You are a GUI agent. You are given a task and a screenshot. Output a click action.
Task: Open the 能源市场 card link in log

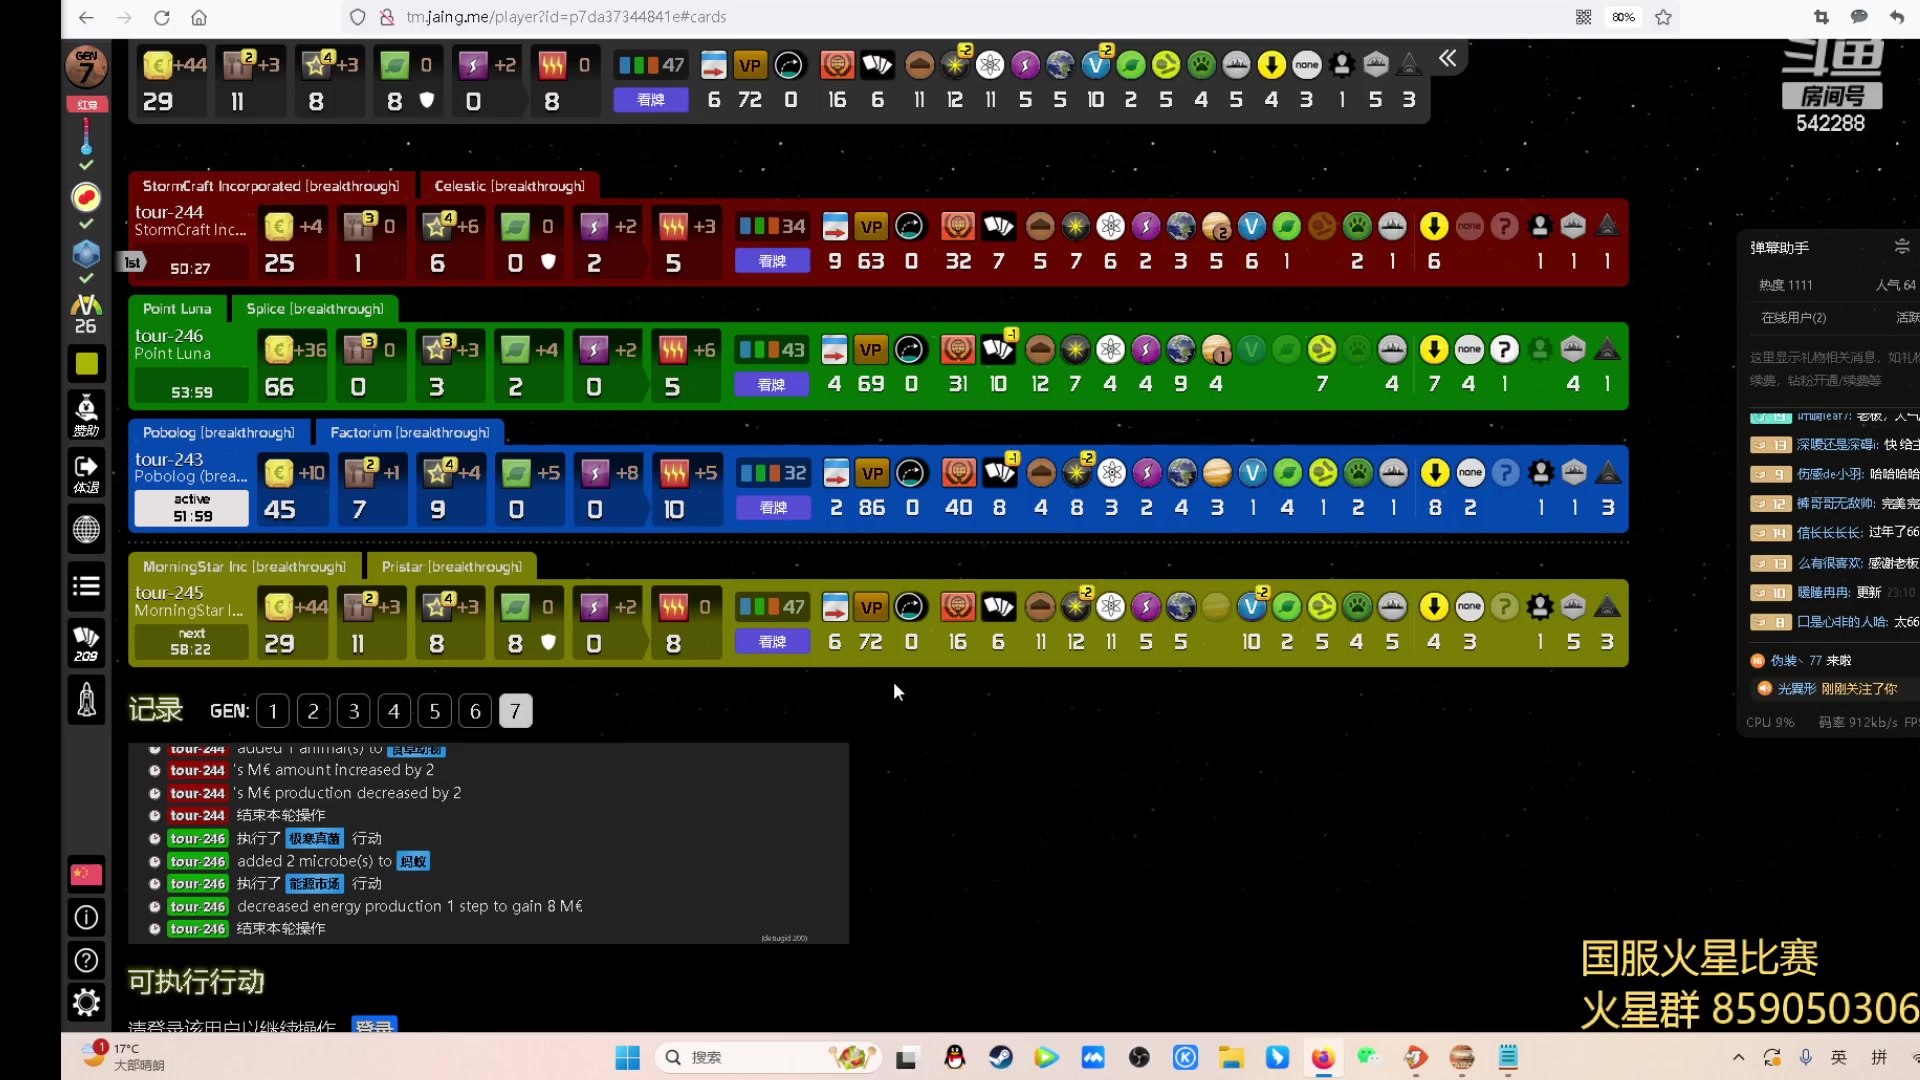click(315, 884)
